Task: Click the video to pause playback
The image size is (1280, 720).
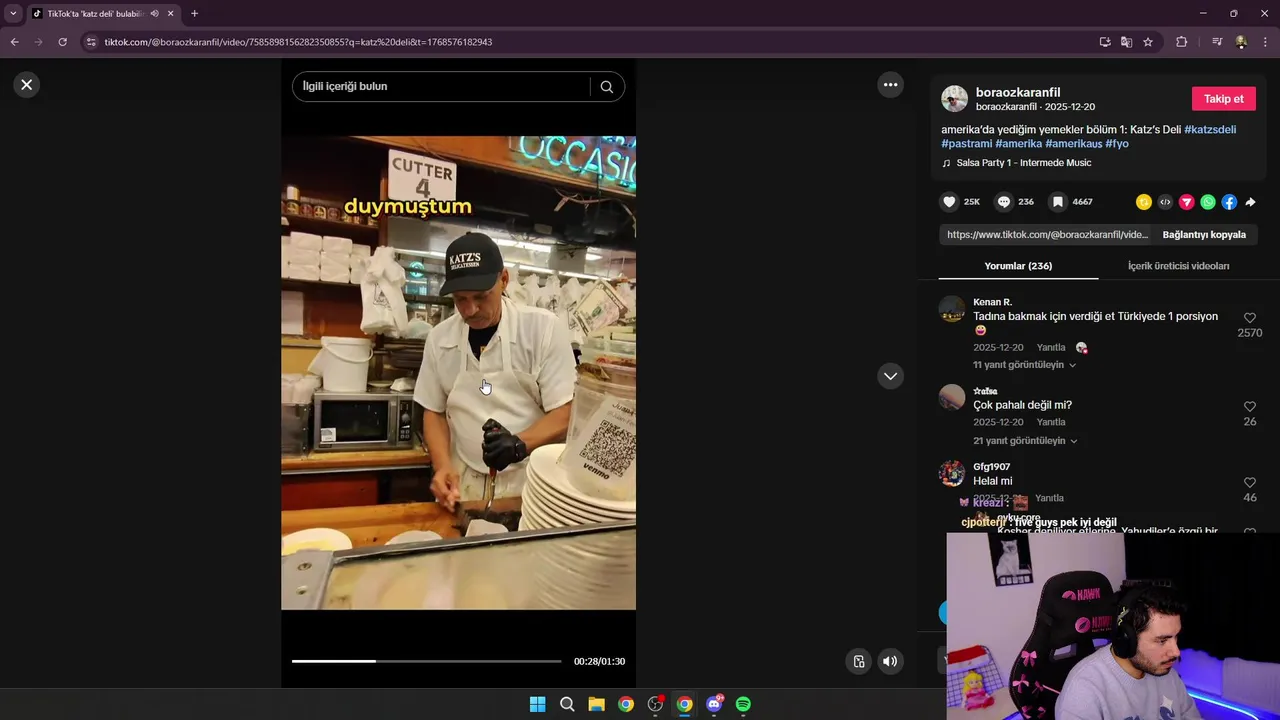Action: point(458,373)
